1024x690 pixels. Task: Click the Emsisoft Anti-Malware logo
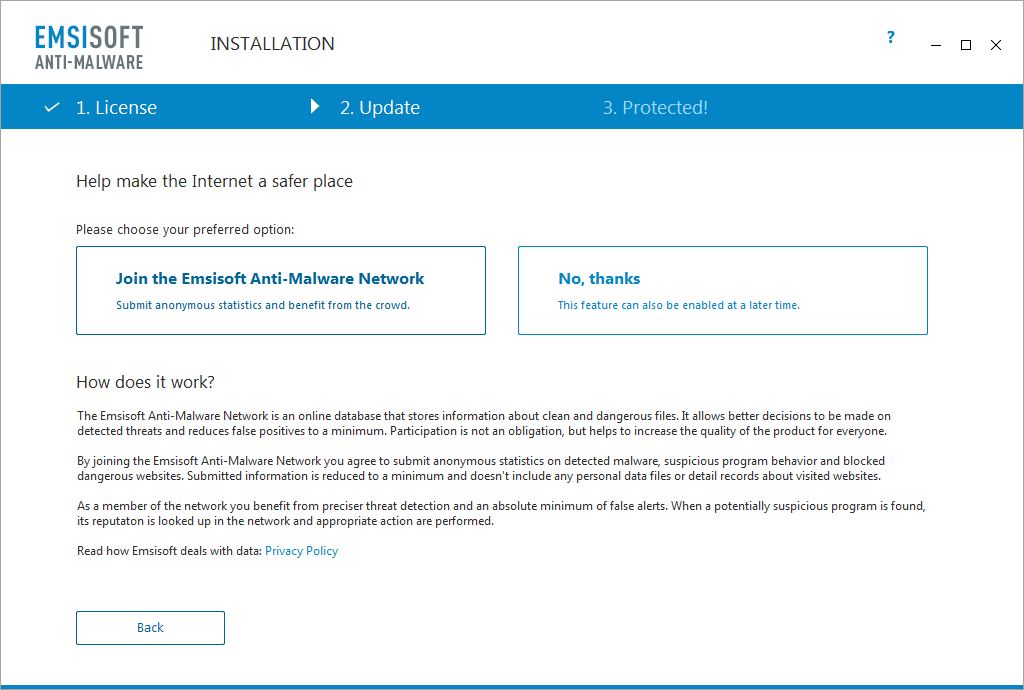(89, 48)
